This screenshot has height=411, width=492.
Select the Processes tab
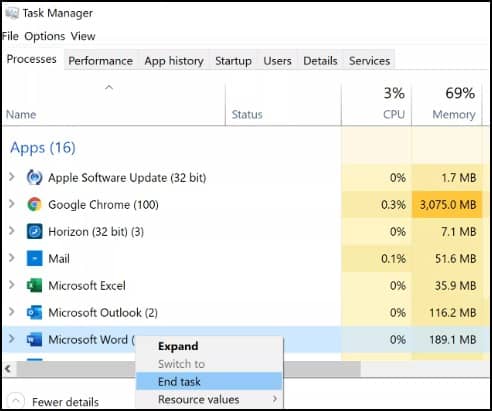(32, 59)
